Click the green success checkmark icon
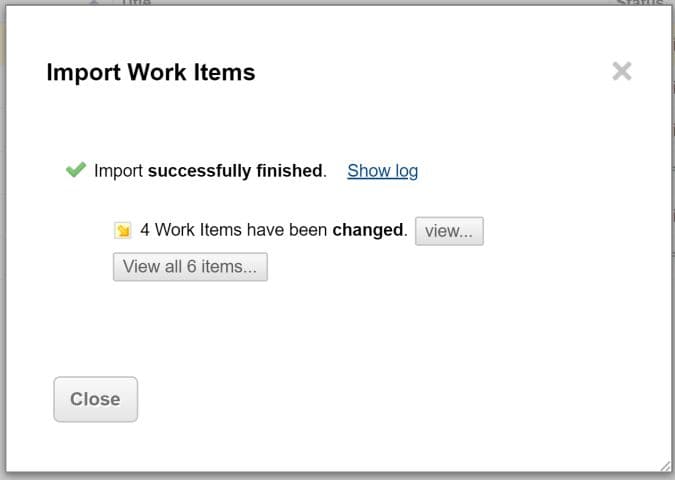Viewport: 675px width, 480px height. click(75, 170)
